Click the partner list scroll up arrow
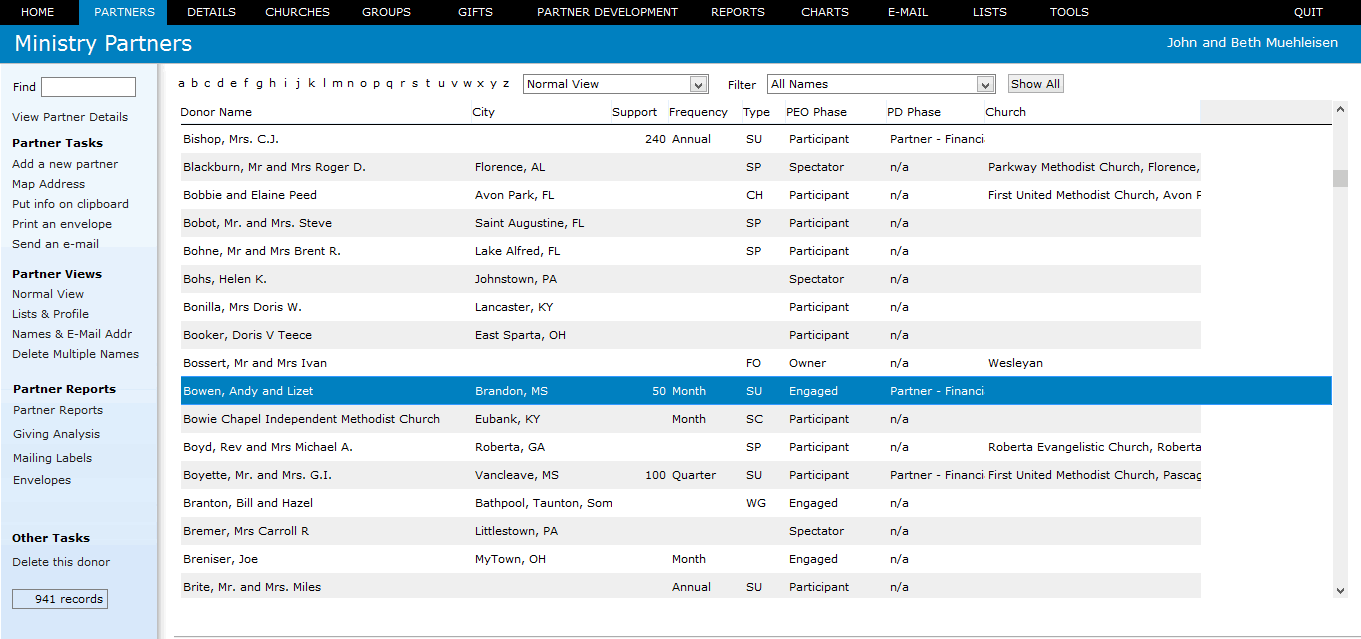This screenshot has width=1361, height=639. coord(1340,108)
